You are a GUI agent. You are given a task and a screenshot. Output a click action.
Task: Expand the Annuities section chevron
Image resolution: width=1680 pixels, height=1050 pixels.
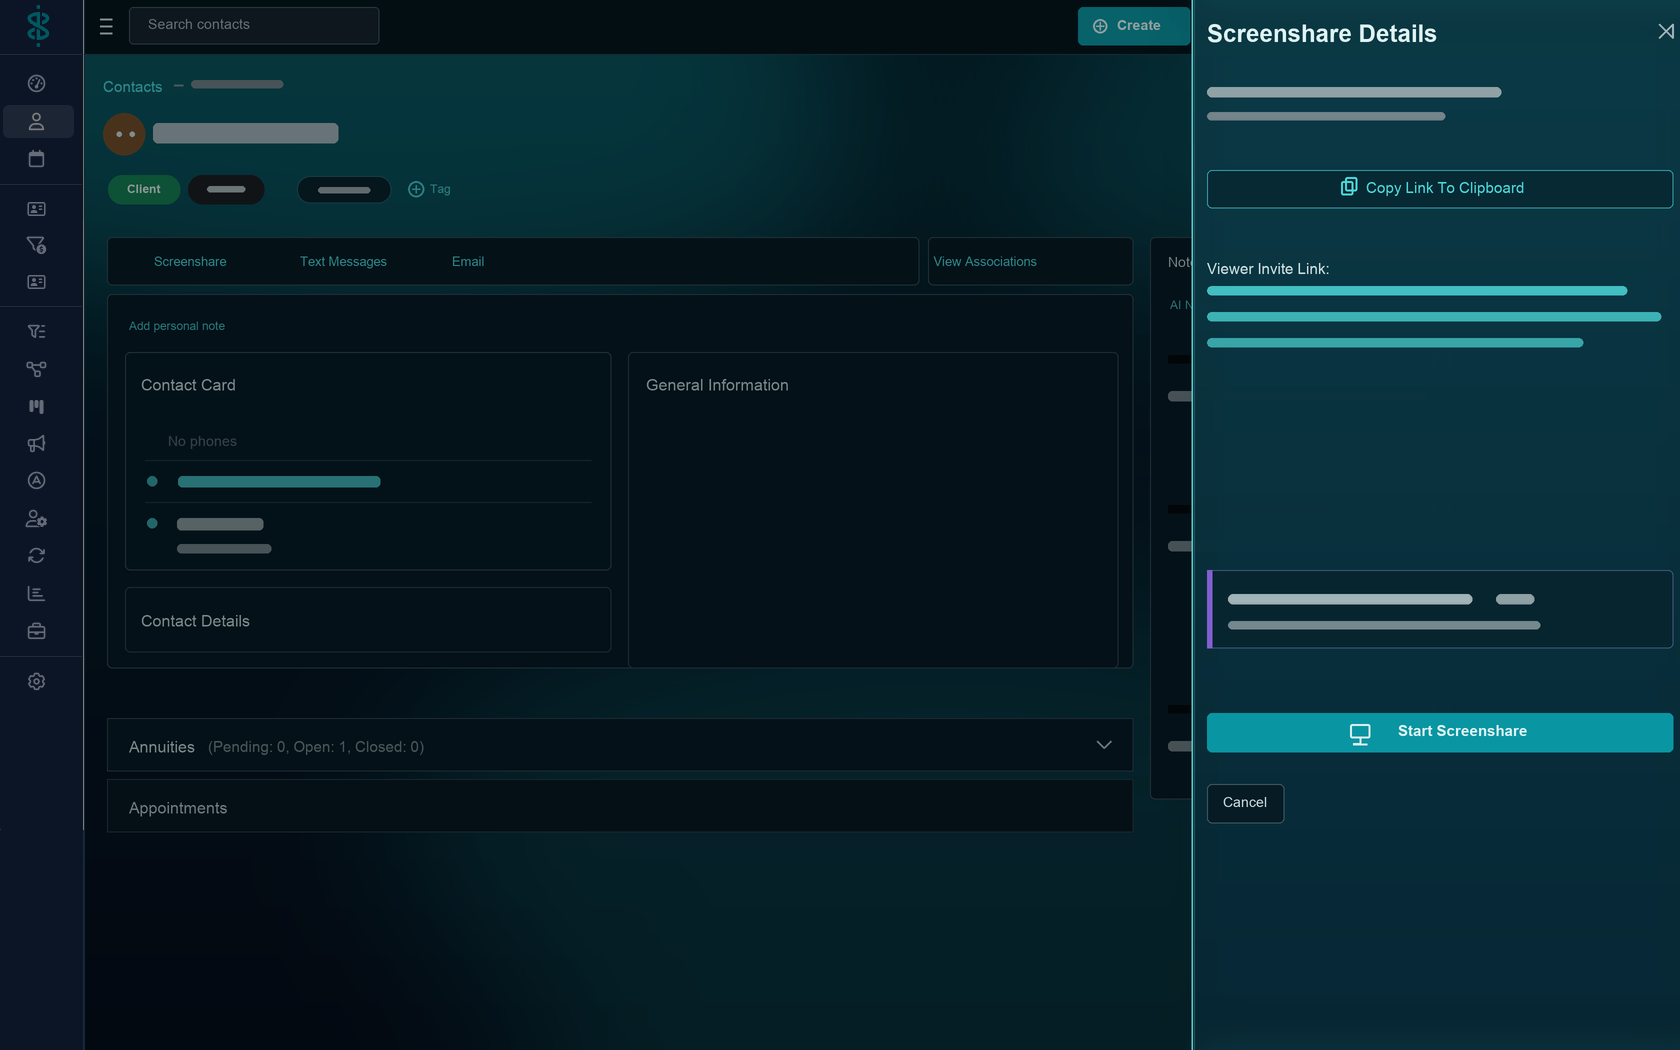(1104, 745)
